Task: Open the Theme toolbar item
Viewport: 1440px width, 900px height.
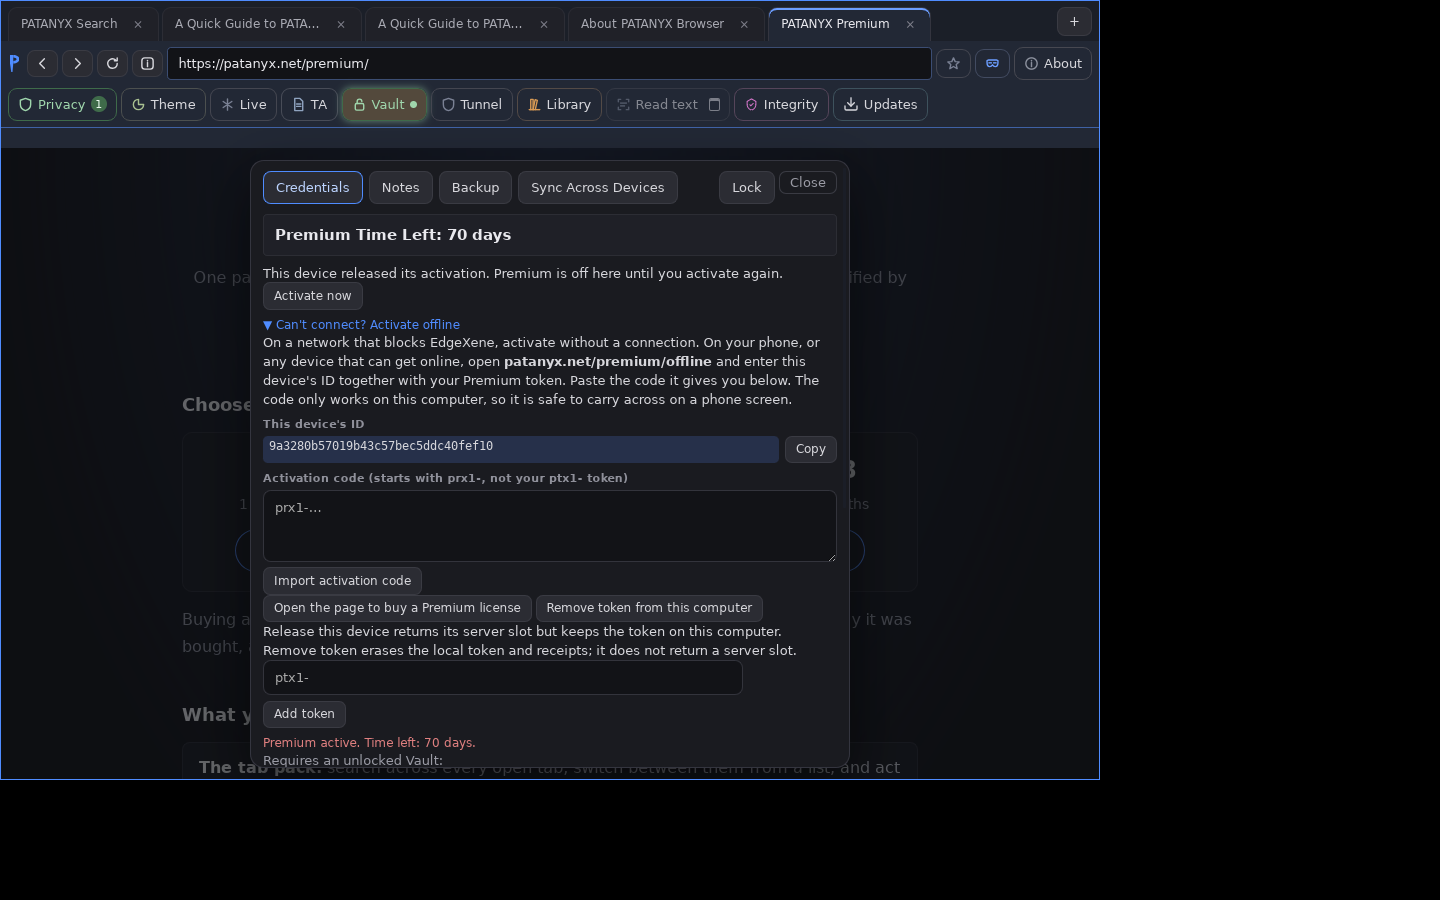Action: [x=163, y=104]
